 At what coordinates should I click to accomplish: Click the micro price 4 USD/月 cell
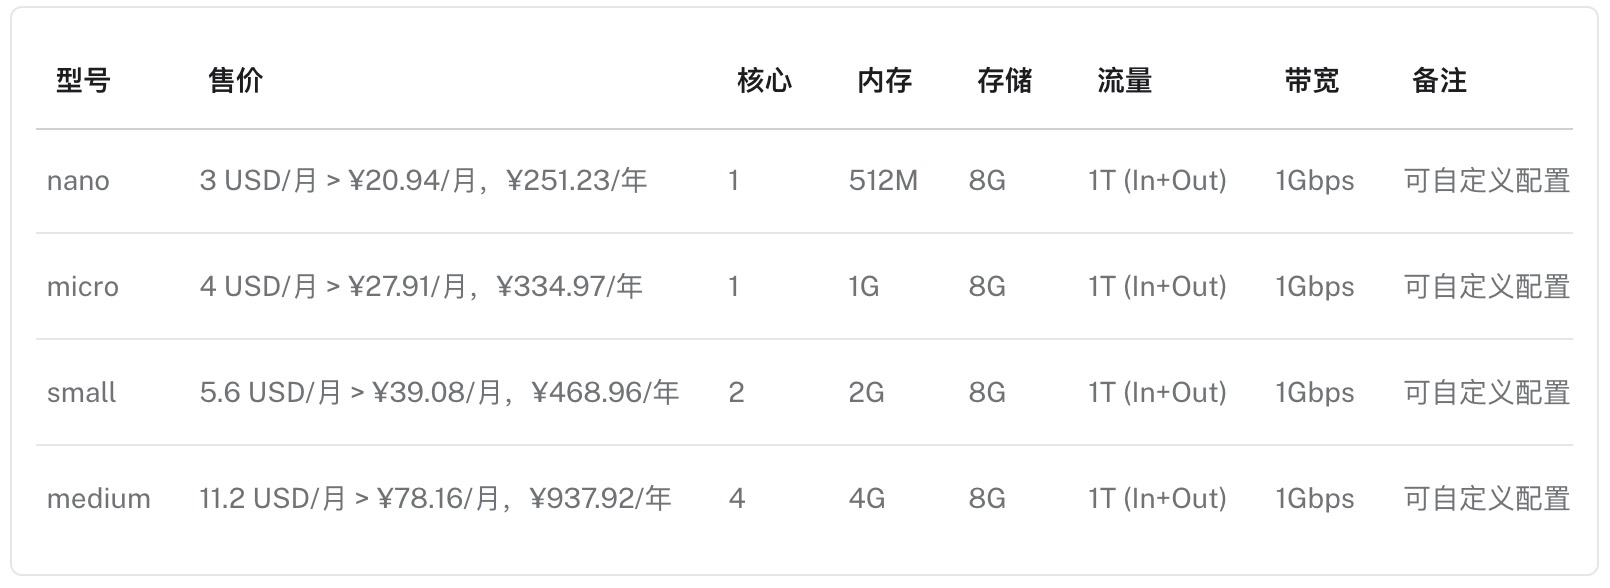click(421, 287)
